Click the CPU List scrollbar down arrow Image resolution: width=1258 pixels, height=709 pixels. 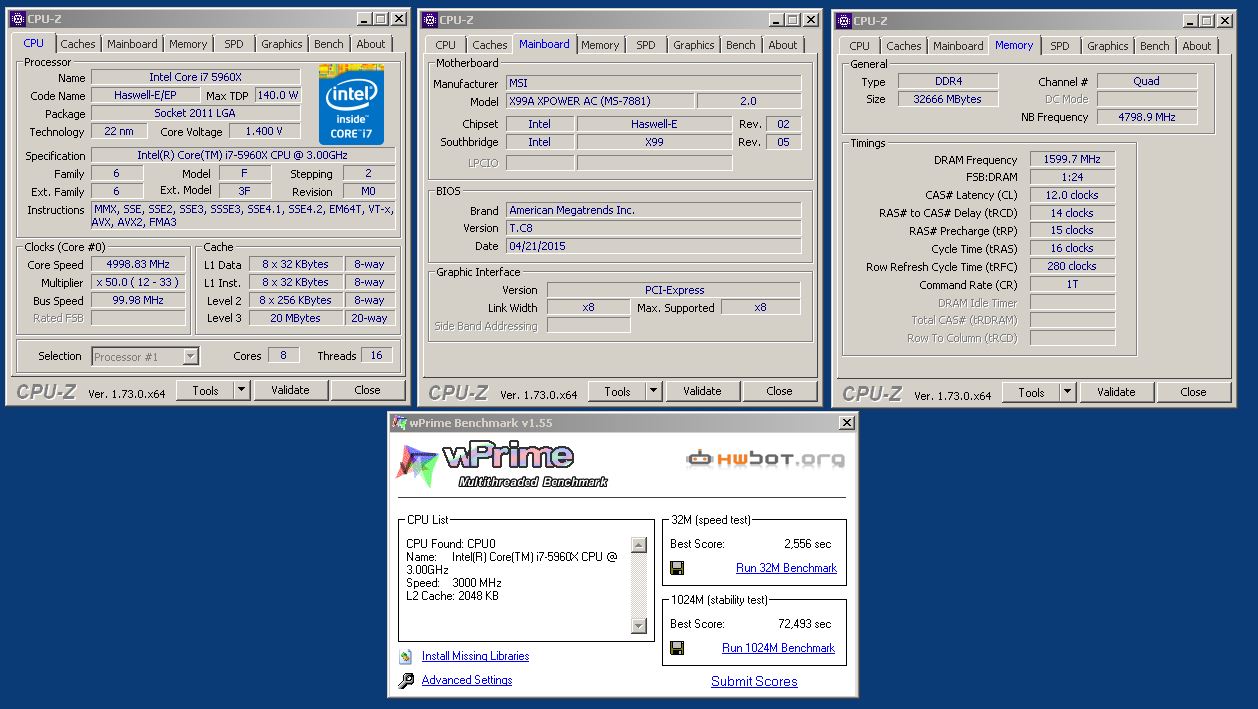[640, 626]
